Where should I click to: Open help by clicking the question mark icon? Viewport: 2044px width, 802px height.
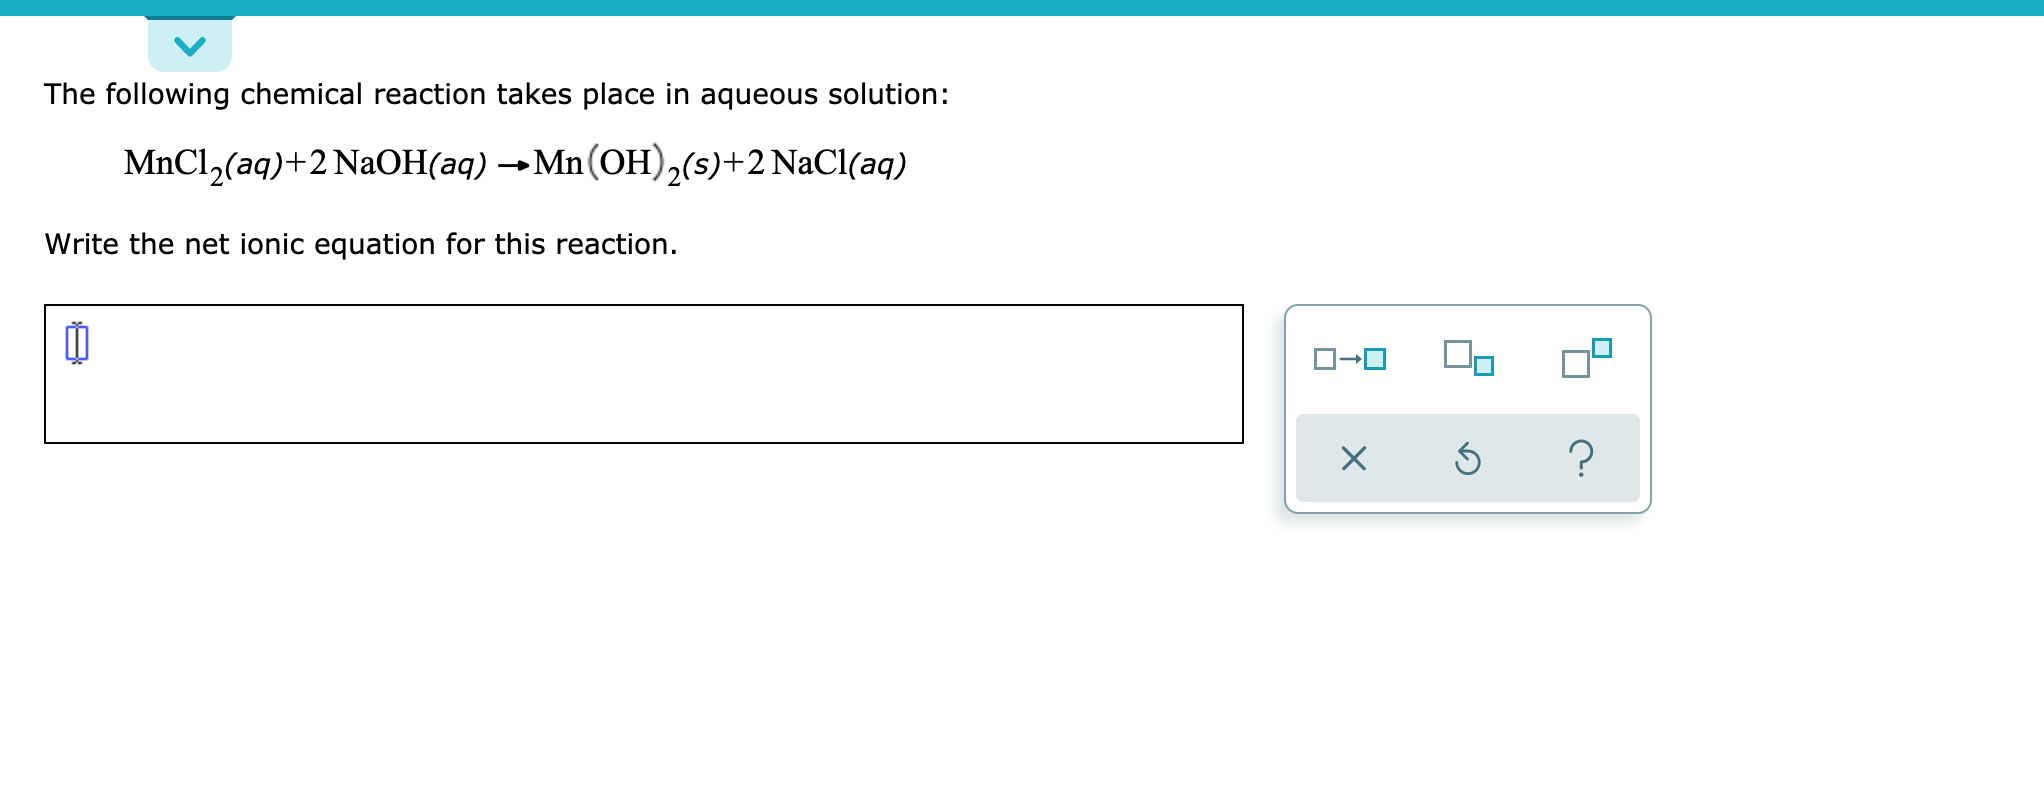(1583, 458)
